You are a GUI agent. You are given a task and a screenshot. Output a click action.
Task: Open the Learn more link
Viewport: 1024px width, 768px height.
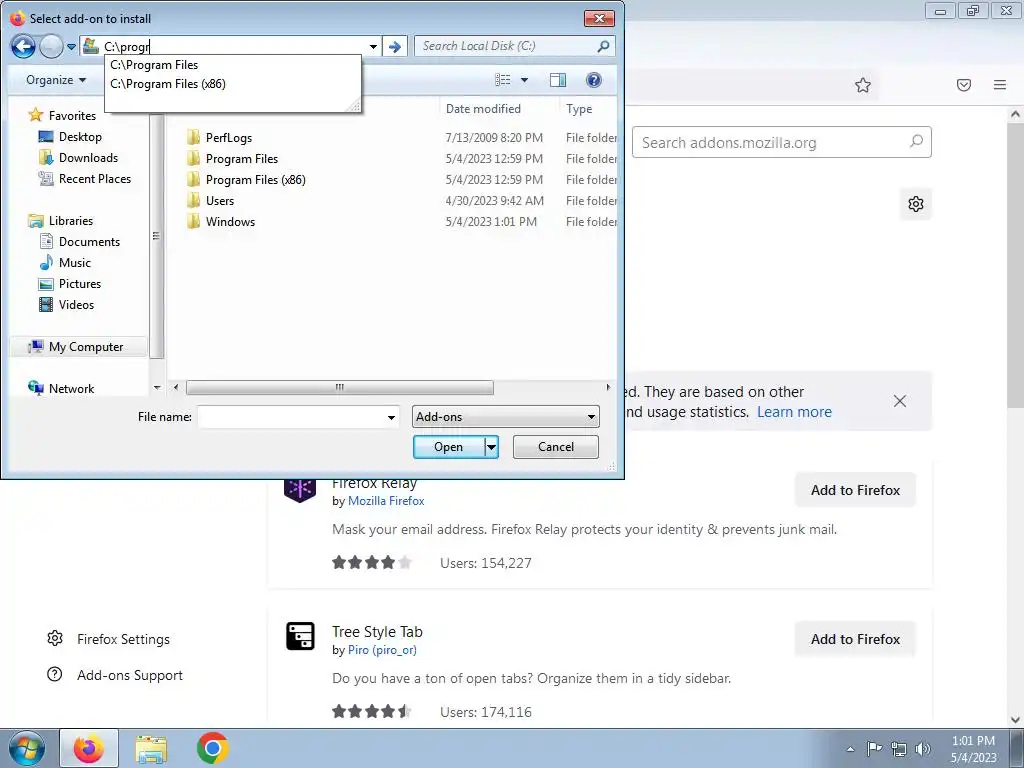point(794,412)
